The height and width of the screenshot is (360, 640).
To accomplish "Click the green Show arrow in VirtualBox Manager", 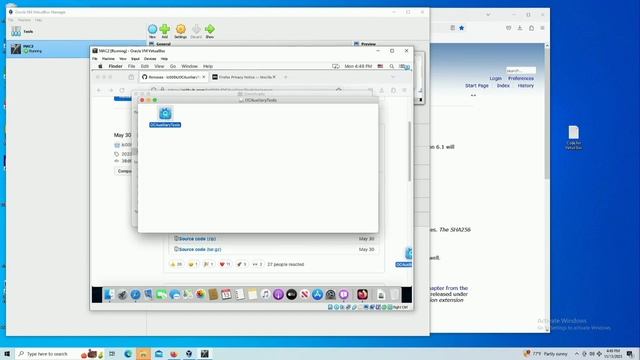I will point(210,31).
